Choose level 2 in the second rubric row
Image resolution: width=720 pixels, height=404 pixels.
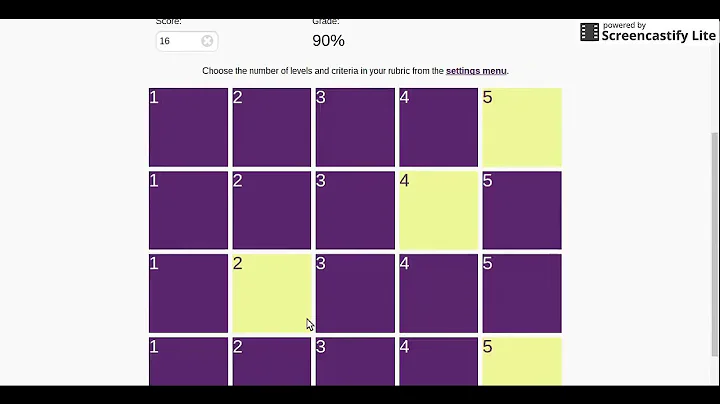coord(272,210)
